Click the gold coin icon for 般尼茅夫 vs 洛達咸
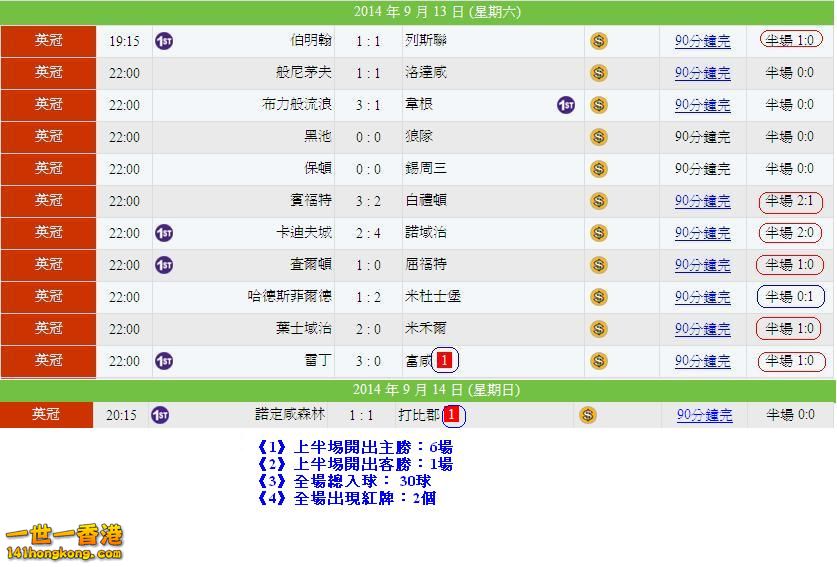This screenshot has width=837, height=567. [x=599, y=73]
